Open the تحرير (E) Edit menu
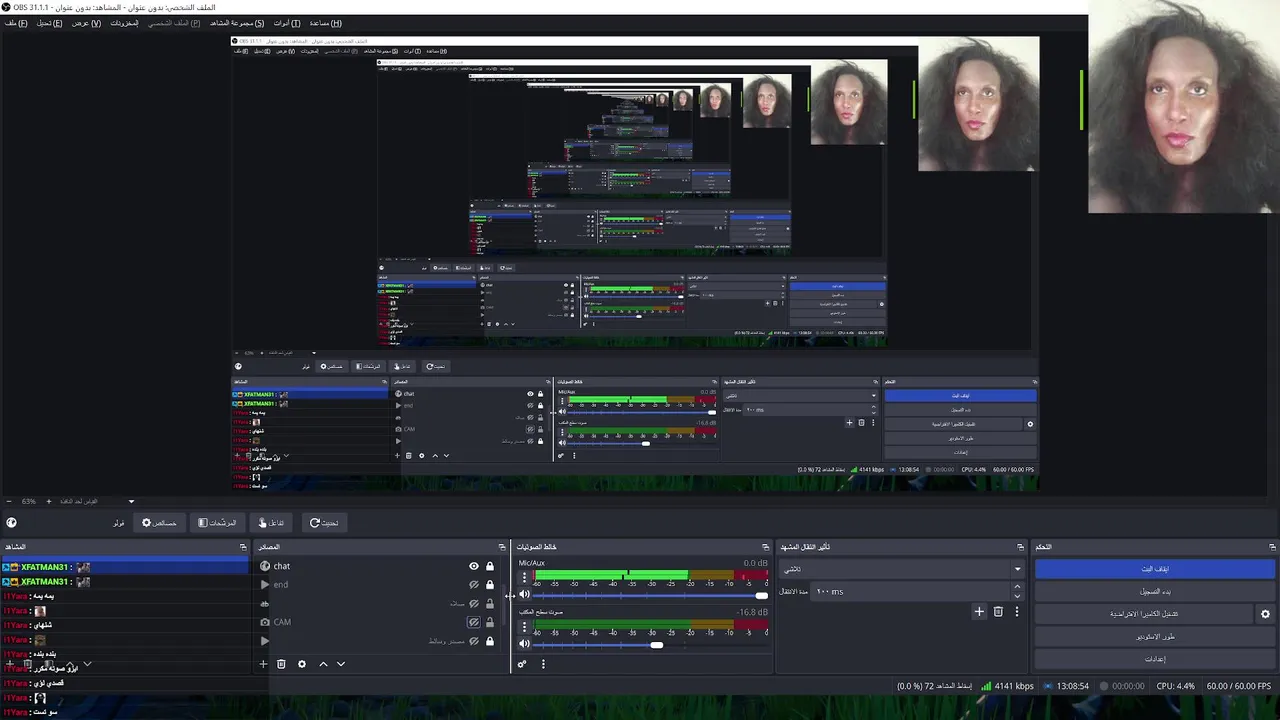1280x720 pixels. click(49, 23)
